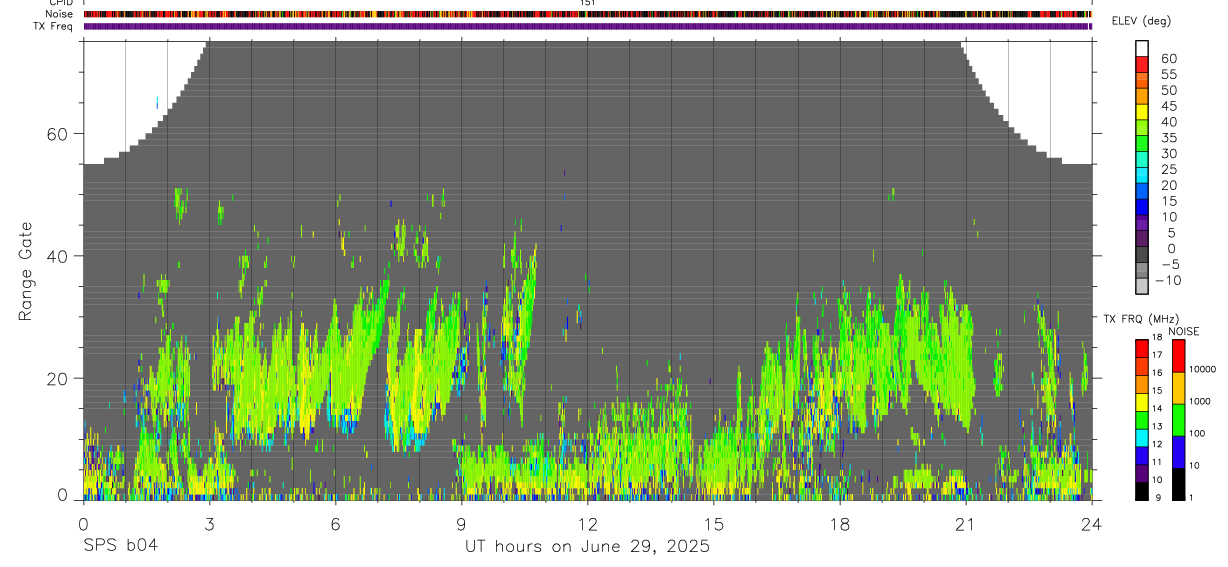Screen dimensions: 1228x567
Task: Click the "UT hours on June 29, 2025" axis title
Action: tap(587, 547)
